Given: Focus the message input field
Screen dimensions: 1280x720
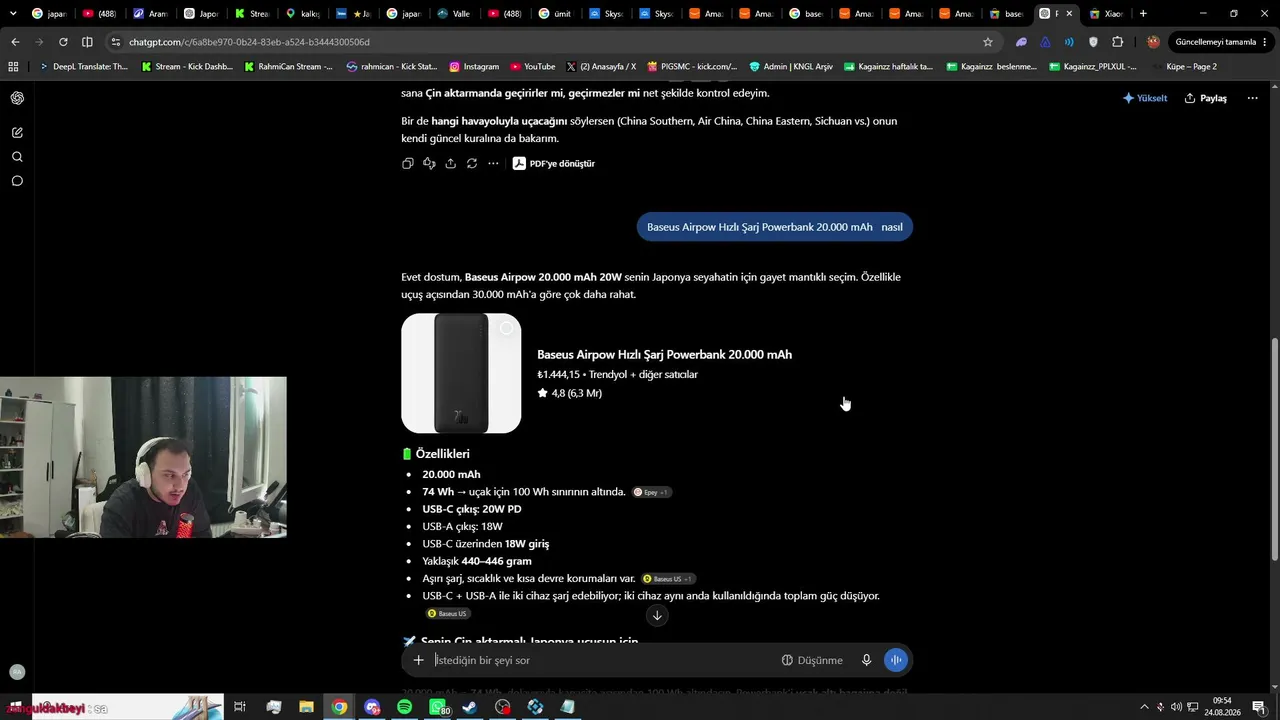Looking at the screenshot, I should pos(600,660).
